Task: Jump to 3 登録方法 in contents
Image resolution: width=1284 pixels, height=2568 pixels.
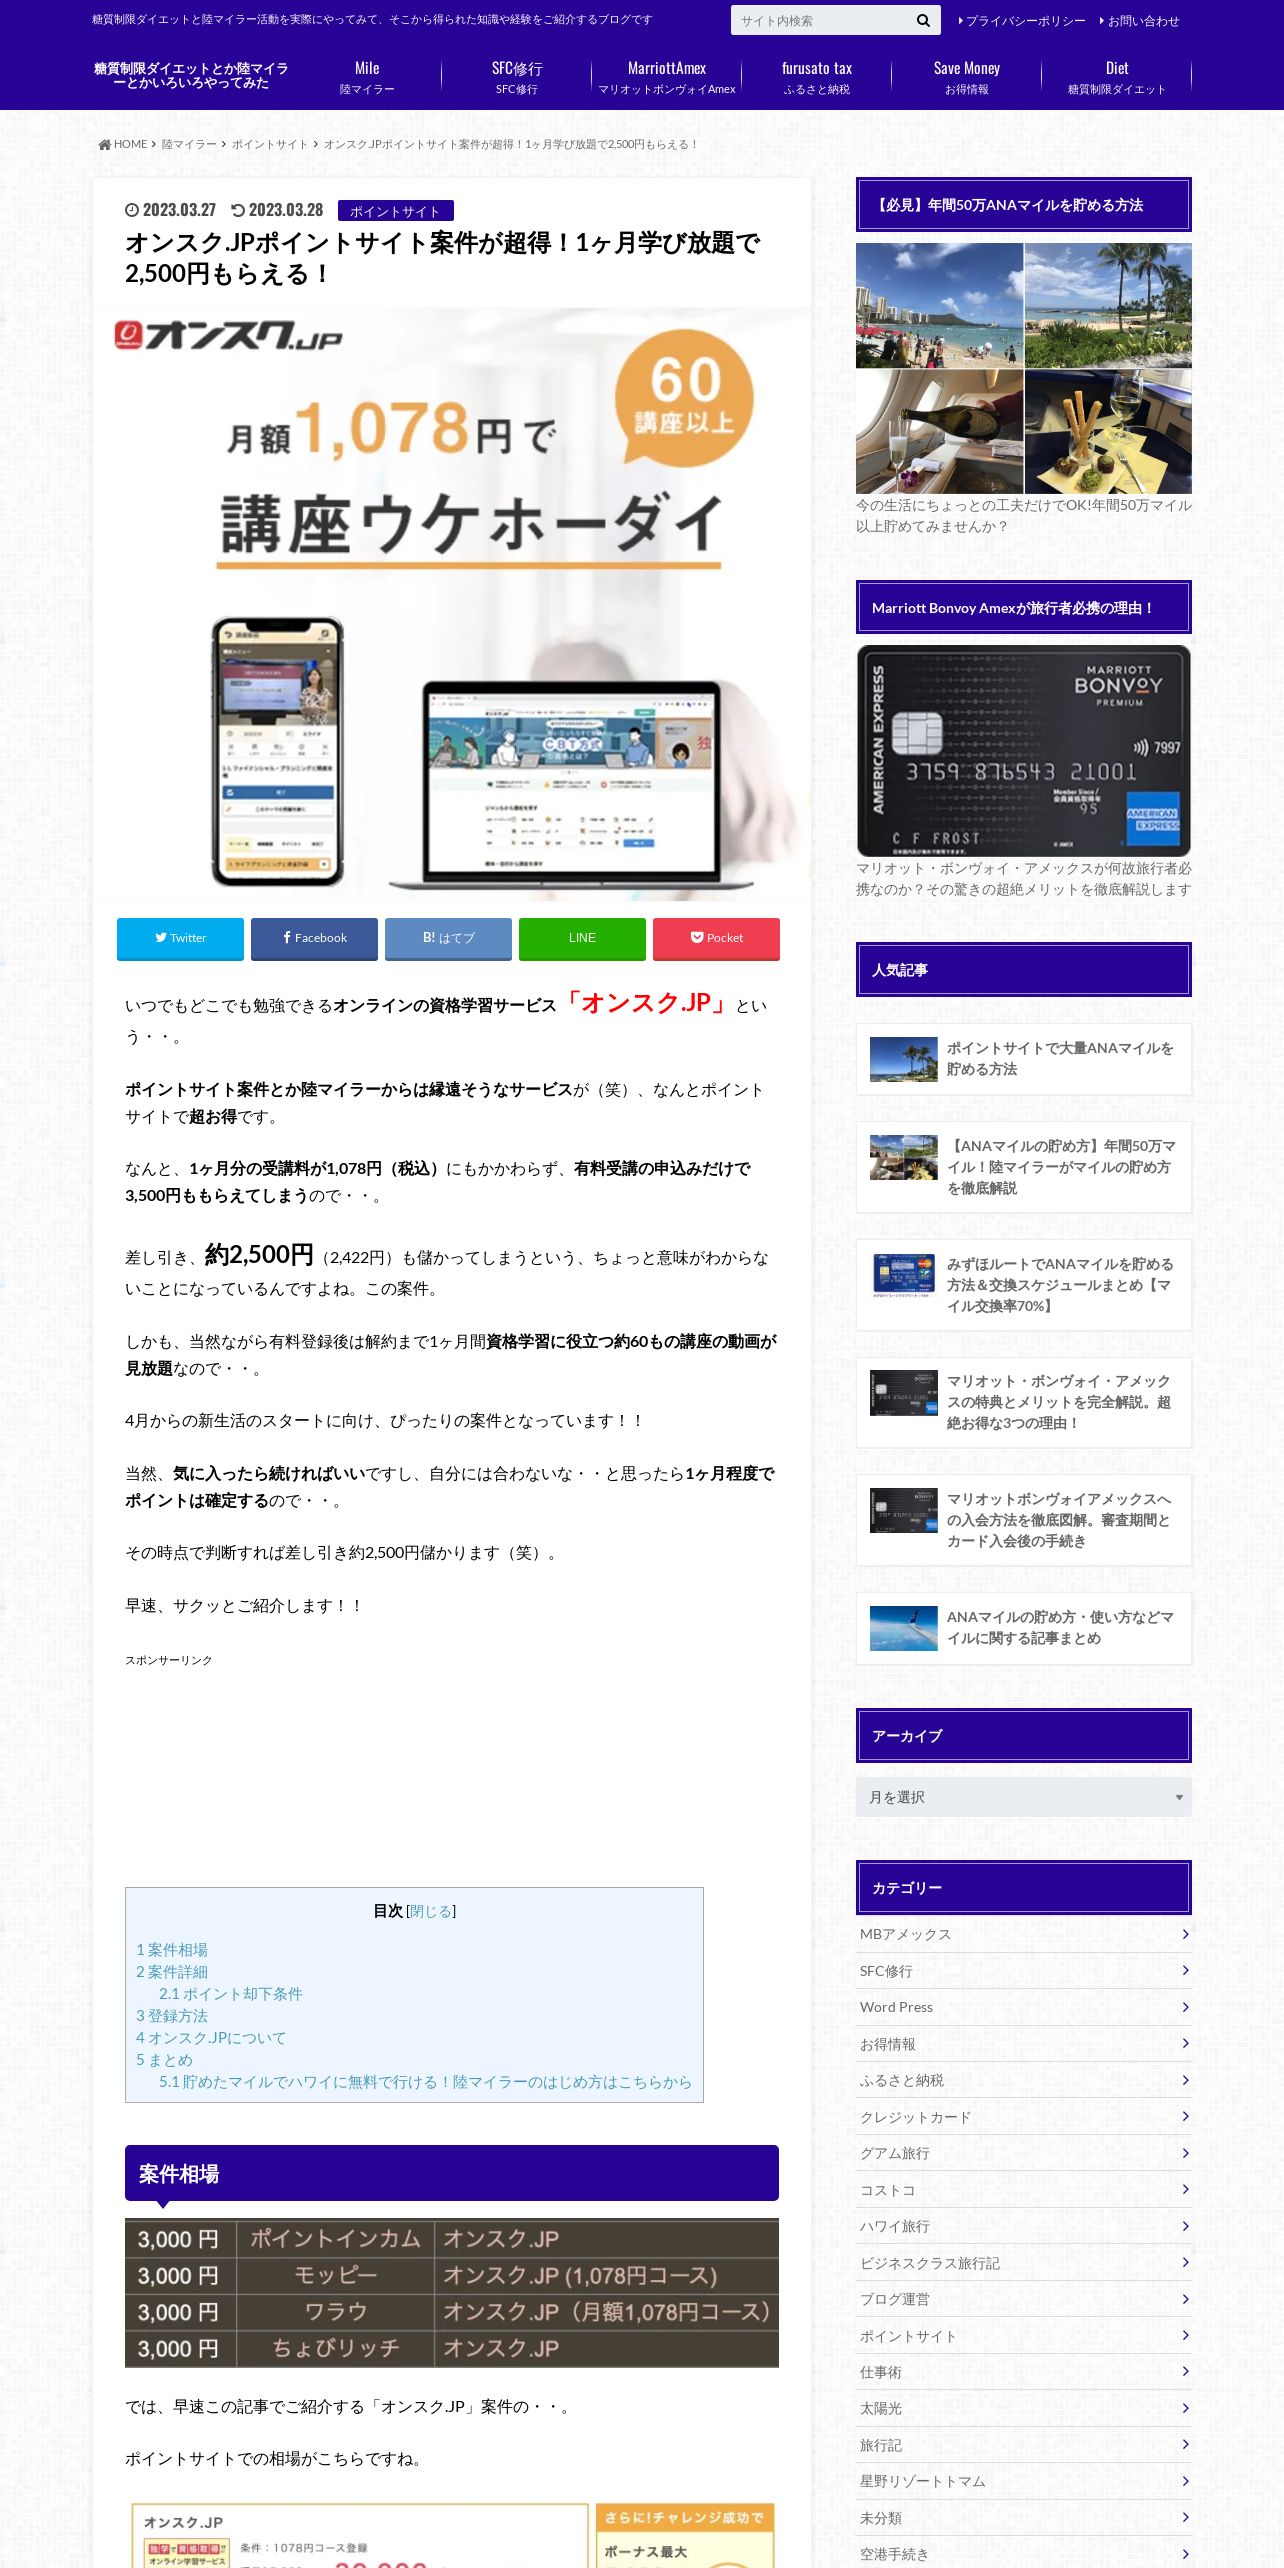Action: tap(172, 2016)
